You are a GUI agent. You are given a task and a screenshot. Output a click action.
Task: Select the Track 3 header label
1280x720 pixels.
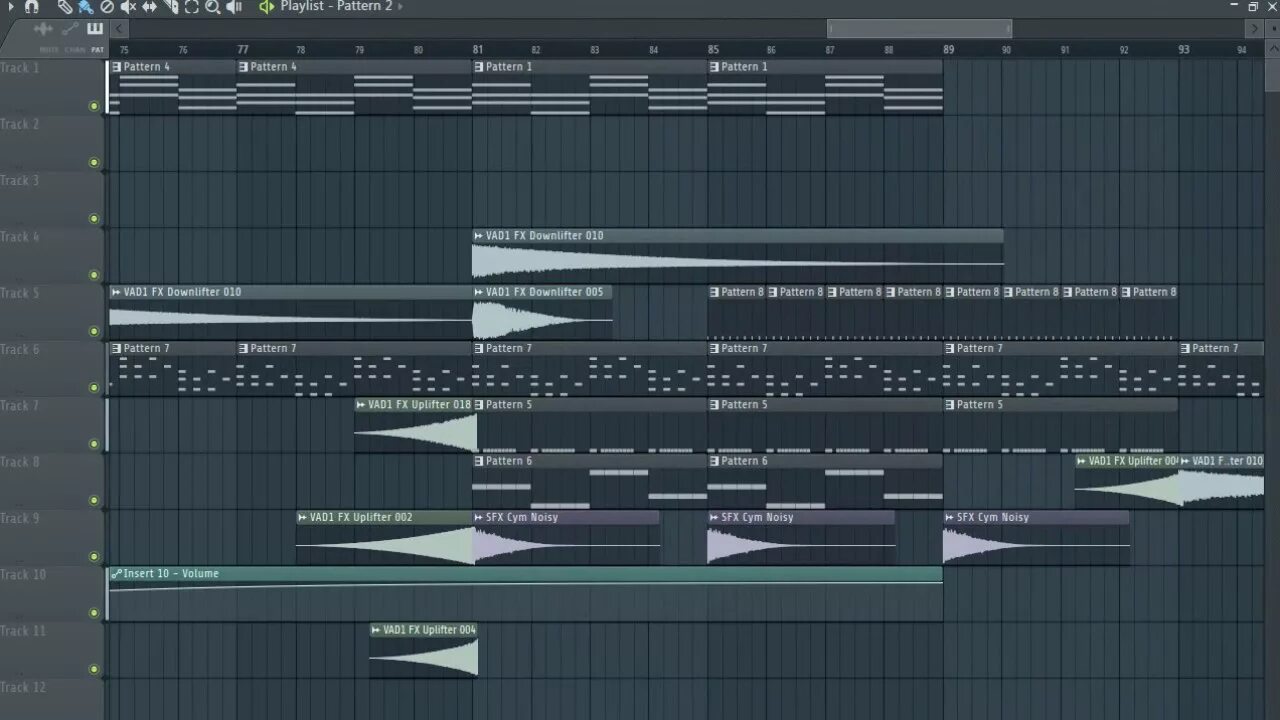click(20, 180)
